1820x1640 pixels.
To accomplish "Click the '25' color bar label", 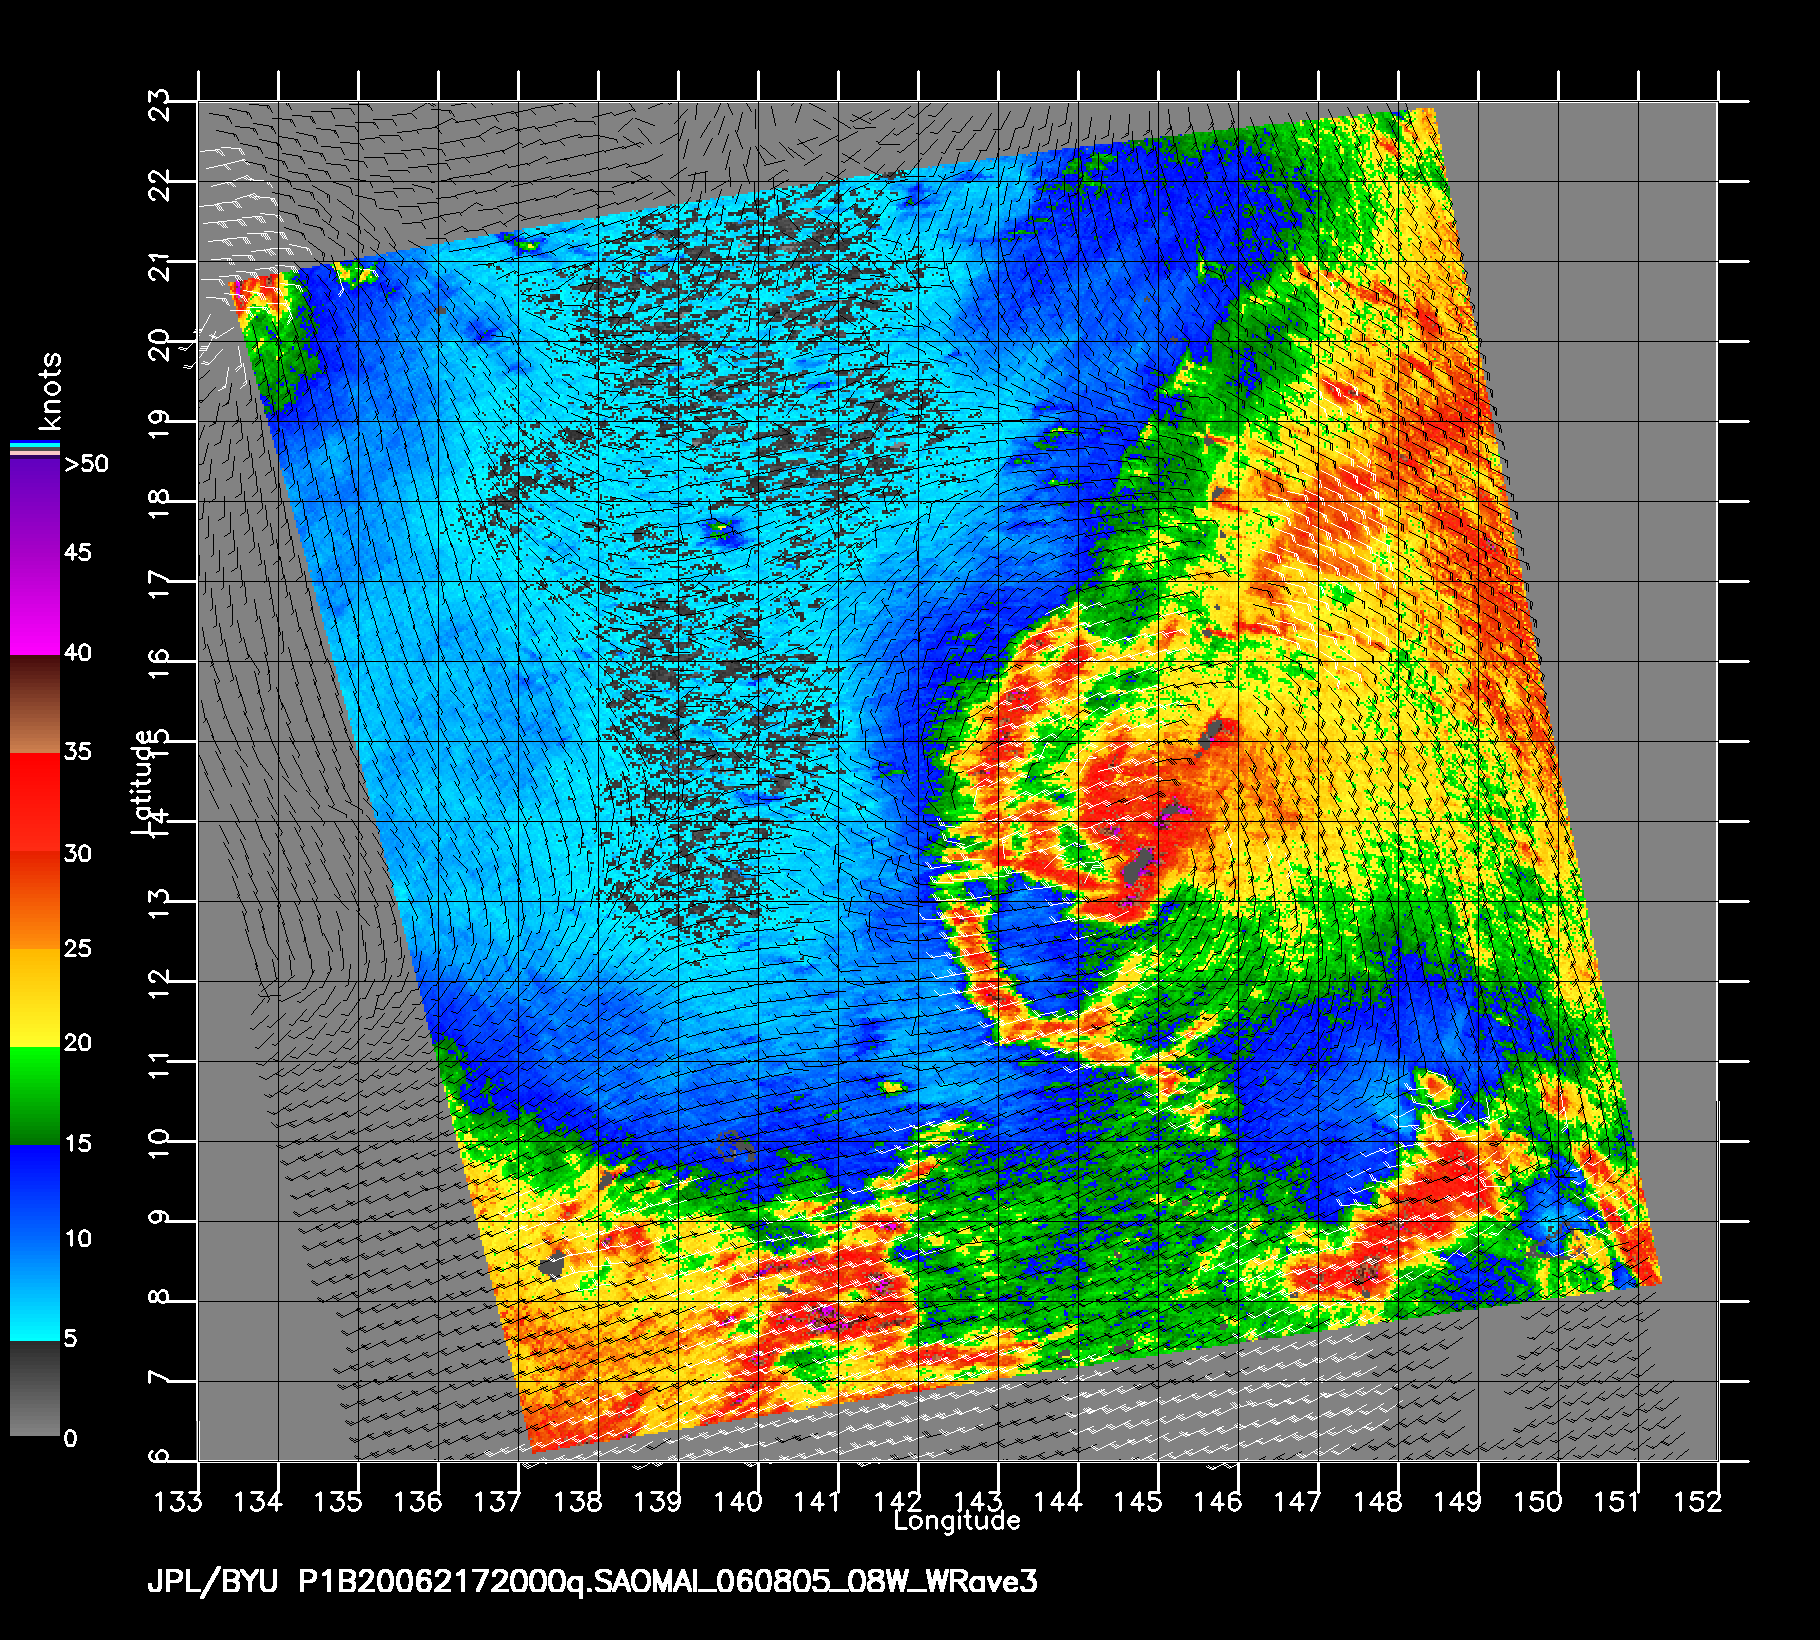I will click(78, 948).
